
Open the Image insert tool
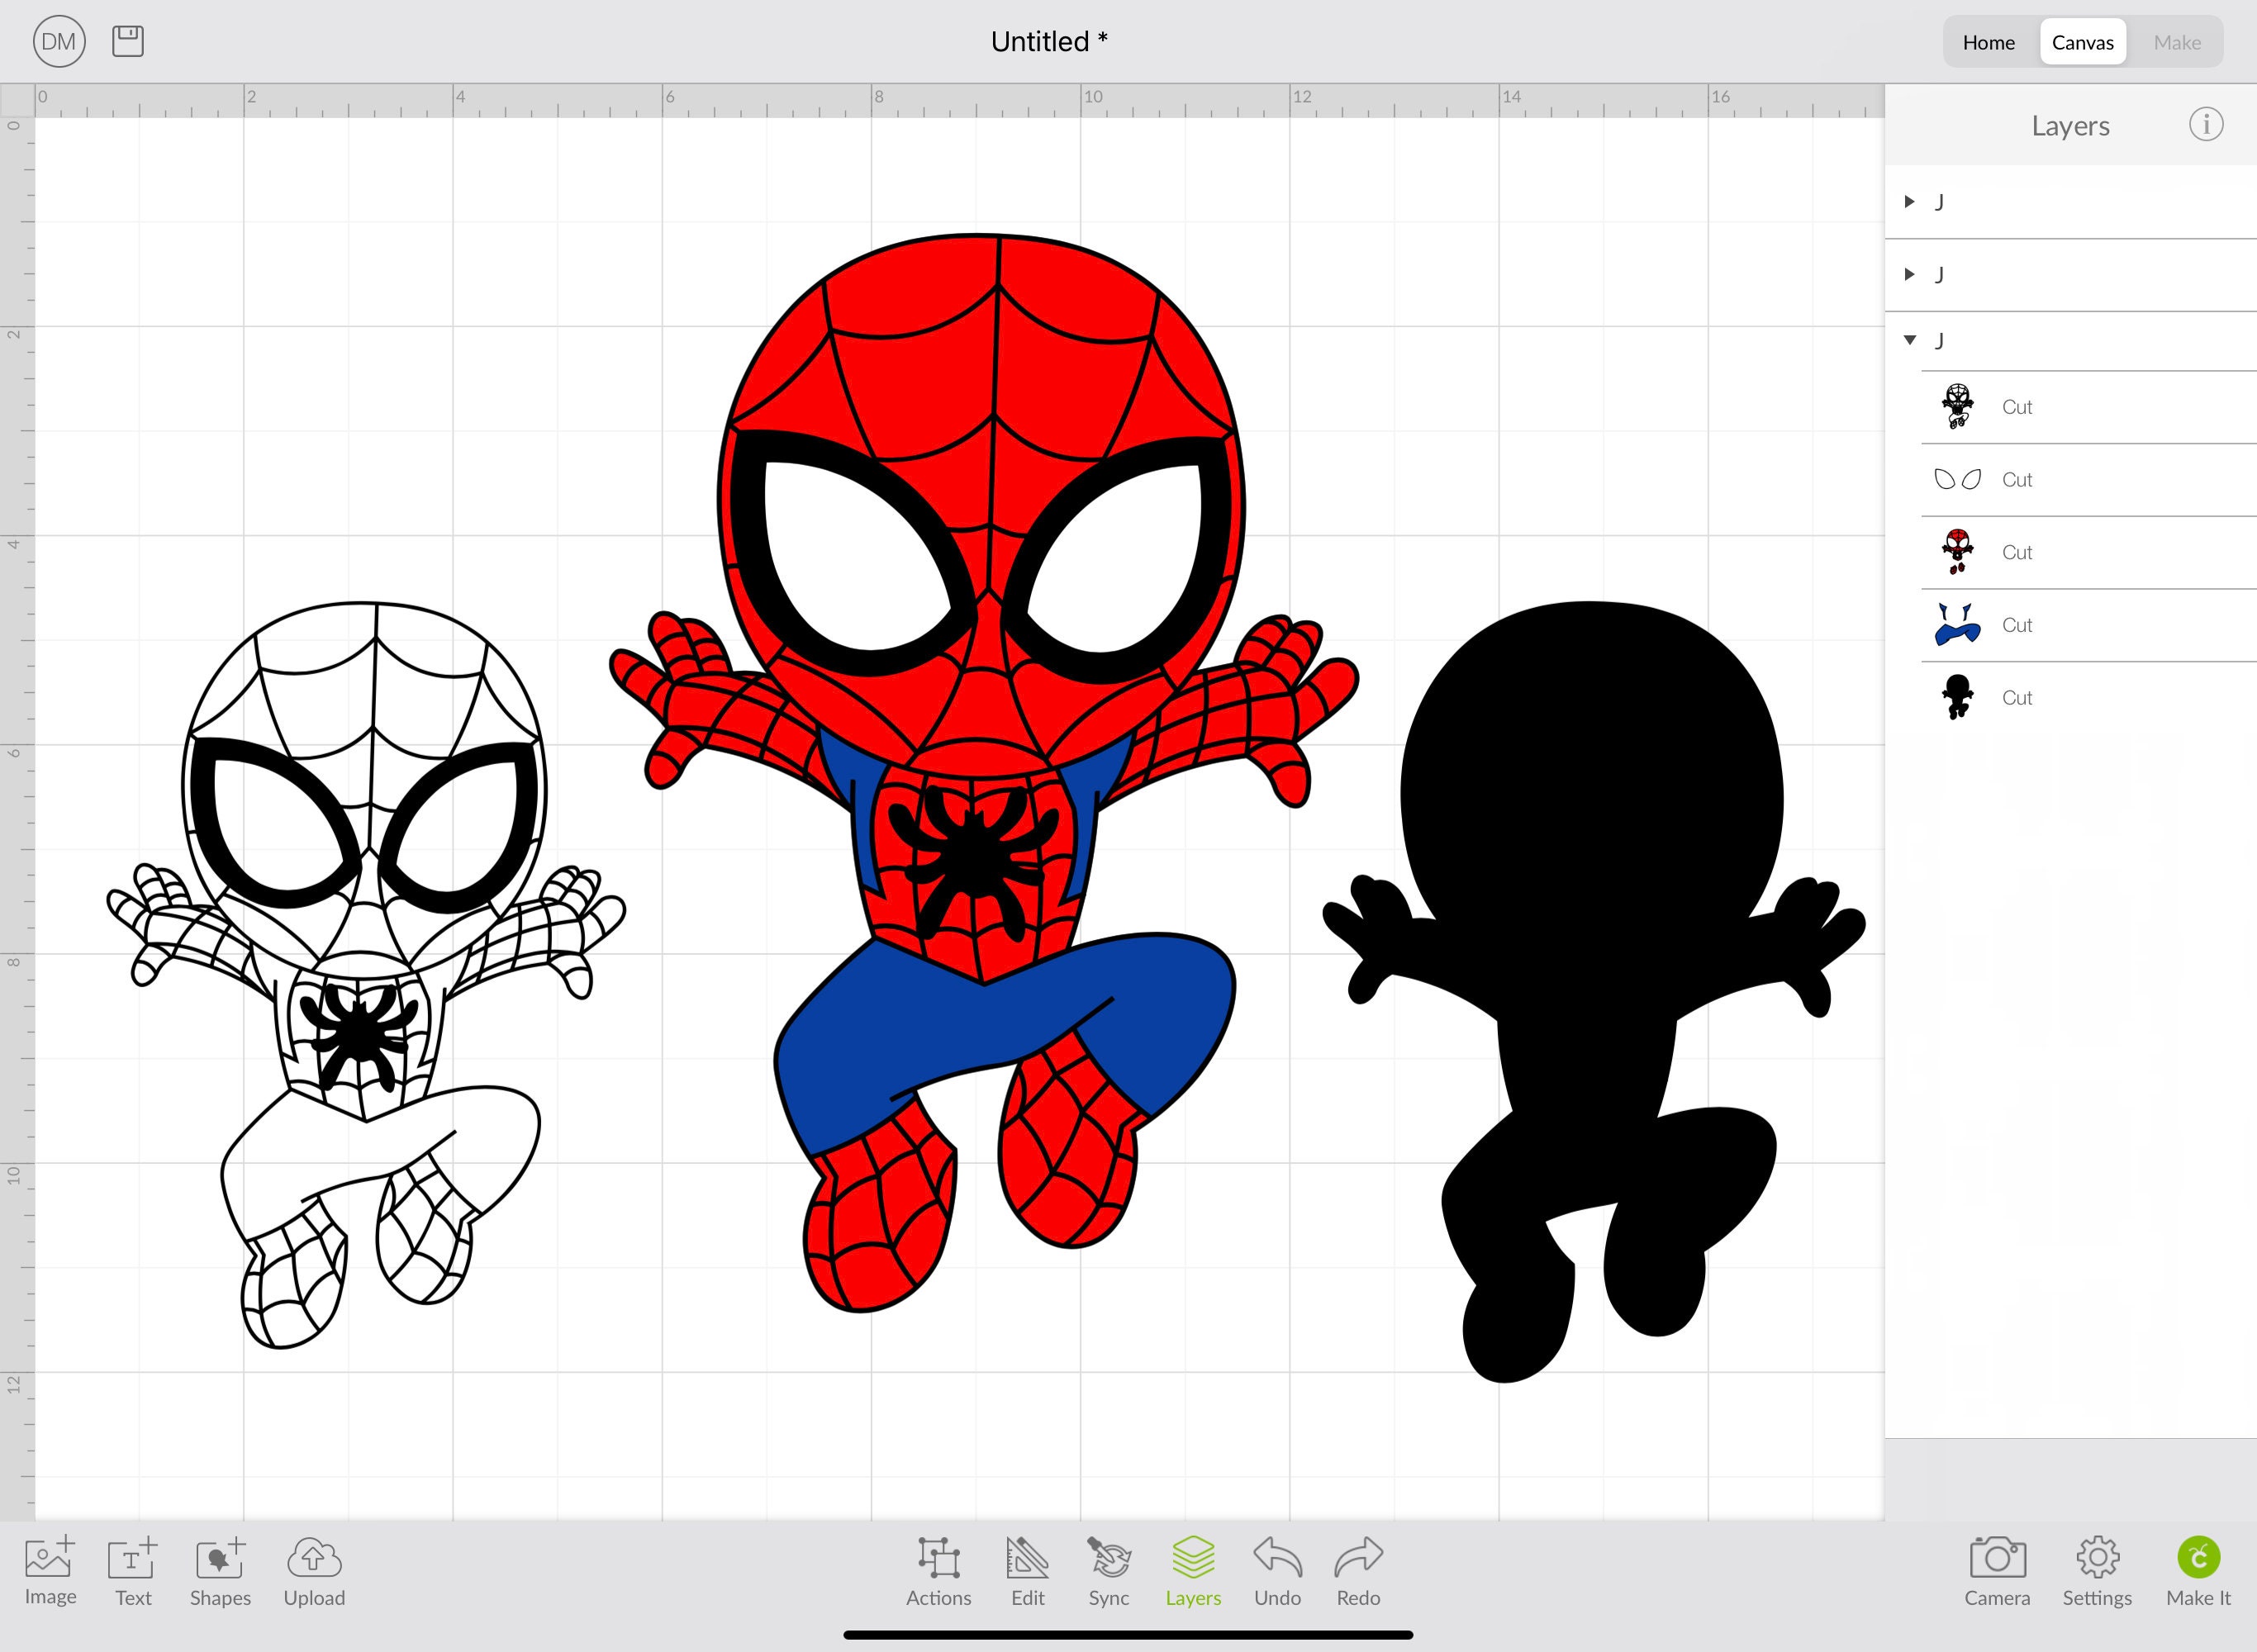pyautogui.click(x=50, y=1571)
